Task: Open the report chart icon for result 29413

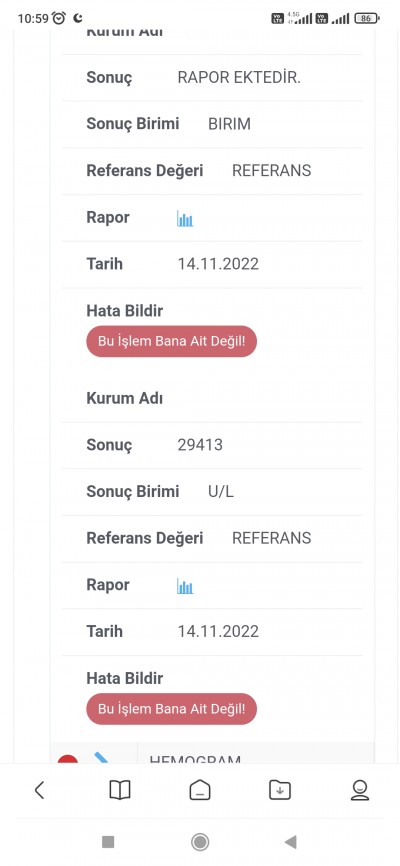Action: coord(185,586)
